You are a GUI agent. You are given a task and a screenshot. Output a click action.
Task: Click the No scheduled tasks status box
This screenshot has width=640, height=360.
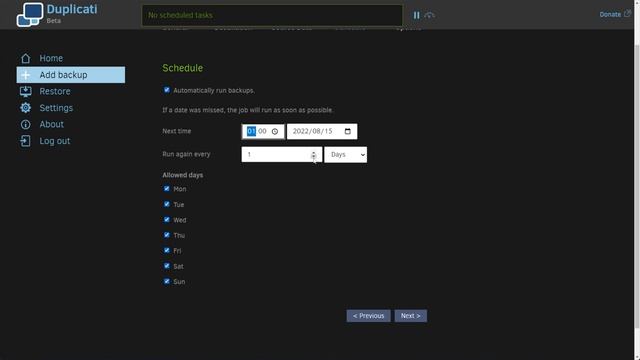tap(272, 15)
